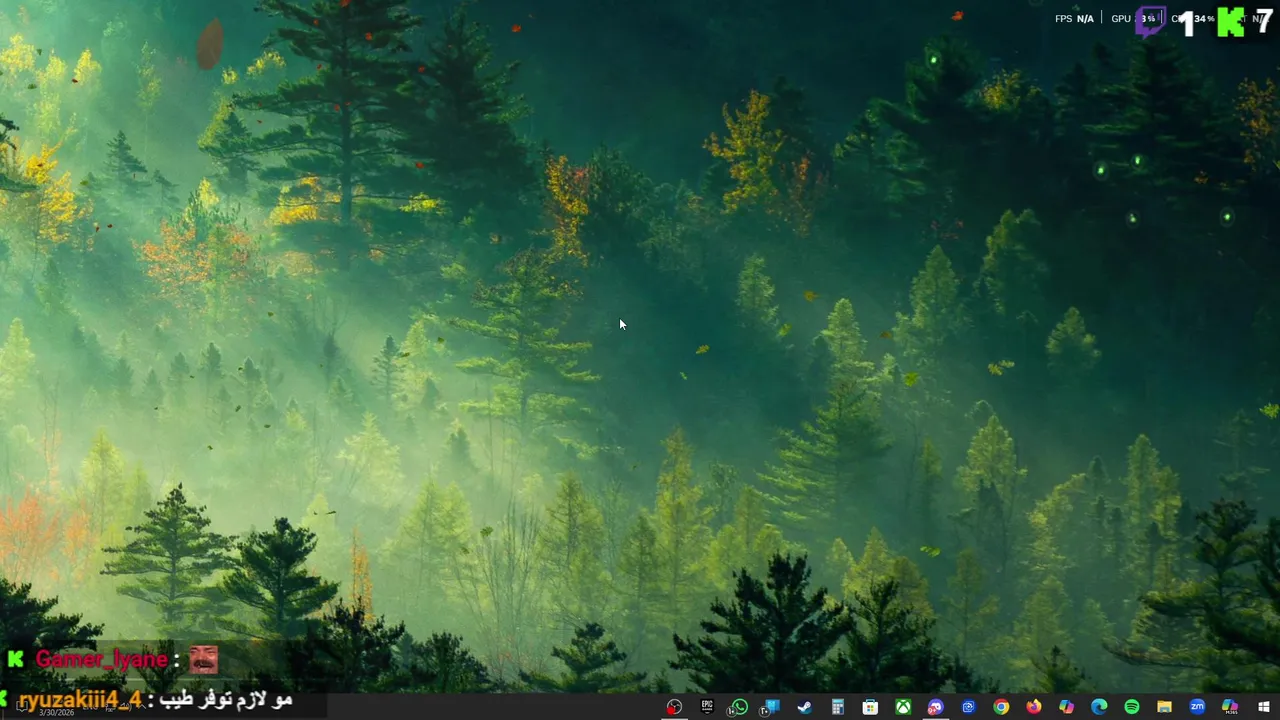The height and width of the screenshot is (720, 1280).
Task: Switch to Discord in the taskbar
Action: pyautogui.click(x=935, y=707)
